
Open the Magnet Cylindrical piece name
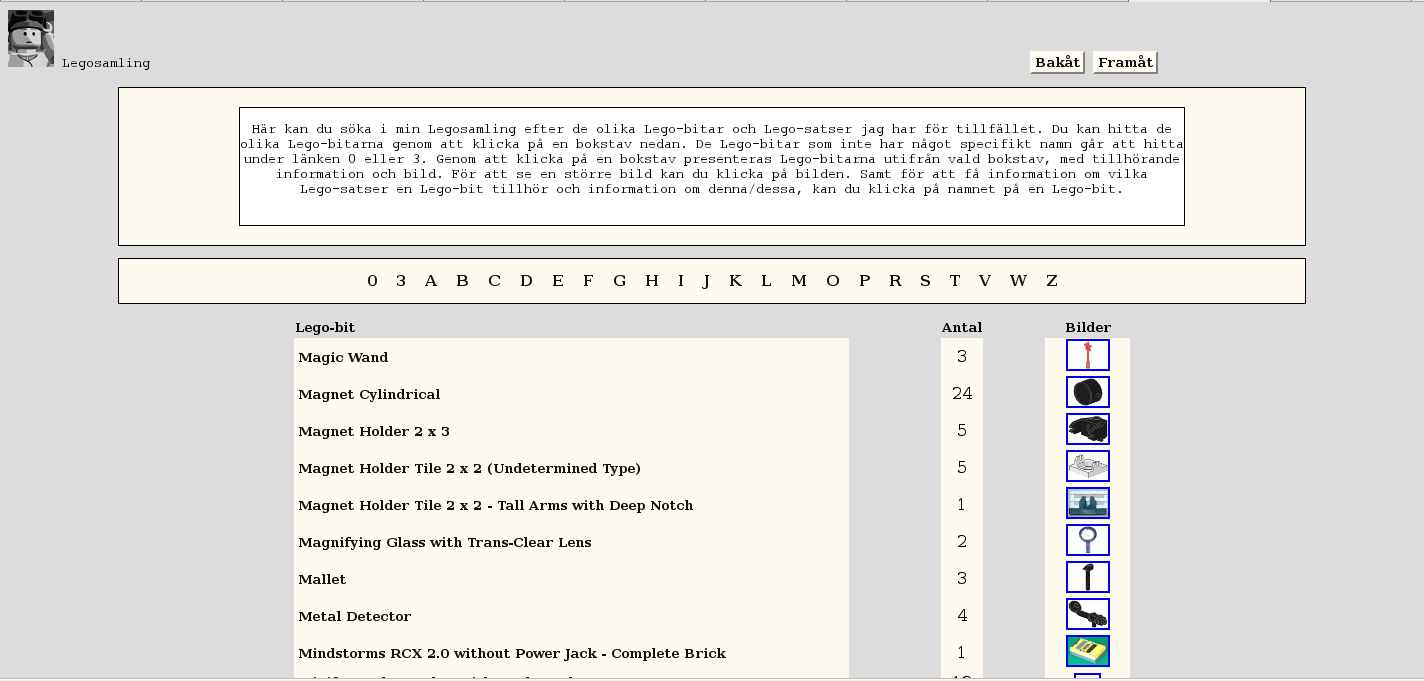pos(369,394)
